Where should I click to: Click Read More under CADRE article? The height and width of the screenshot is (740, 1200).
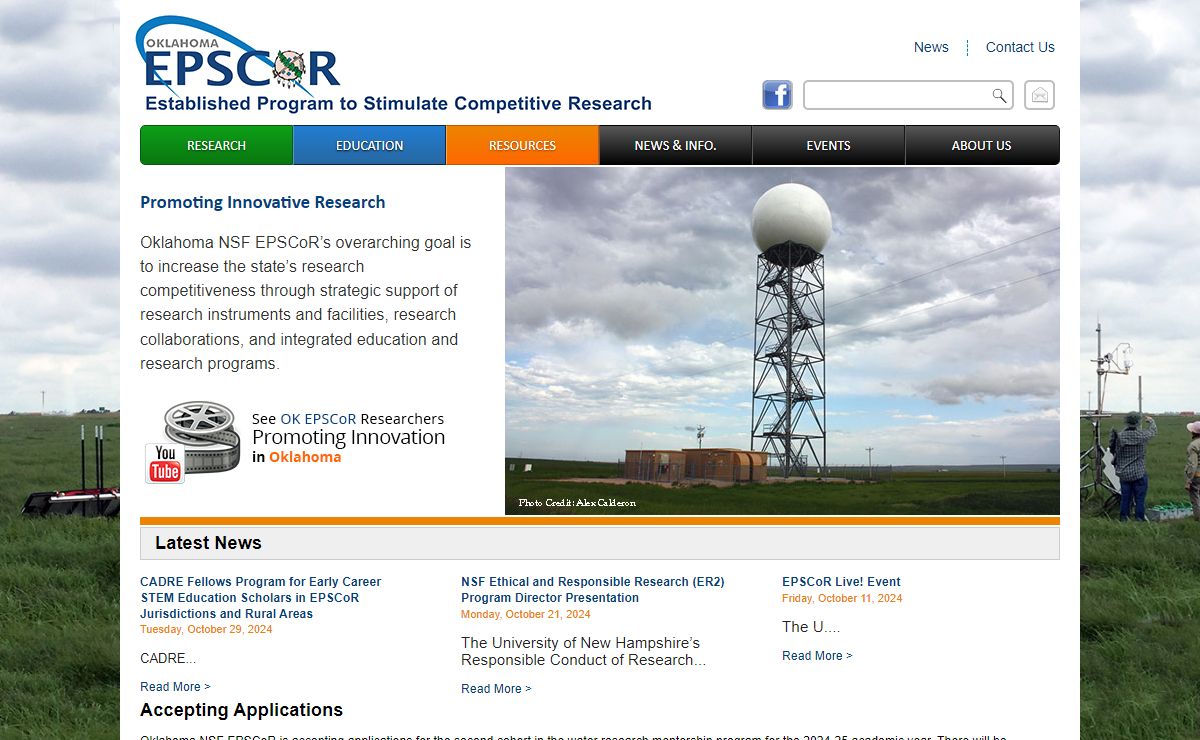point(175,687)
